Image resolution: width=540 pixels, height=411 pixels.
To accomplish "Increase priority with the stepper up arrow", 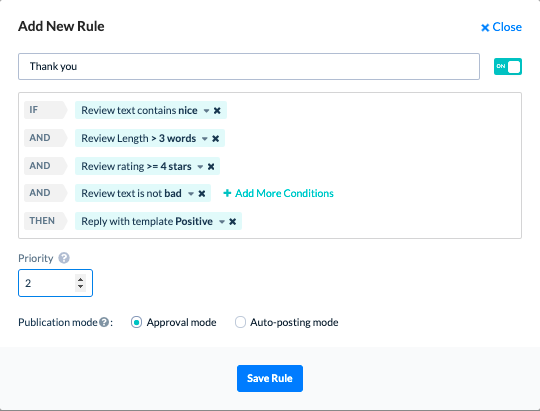I will point(81,279).
